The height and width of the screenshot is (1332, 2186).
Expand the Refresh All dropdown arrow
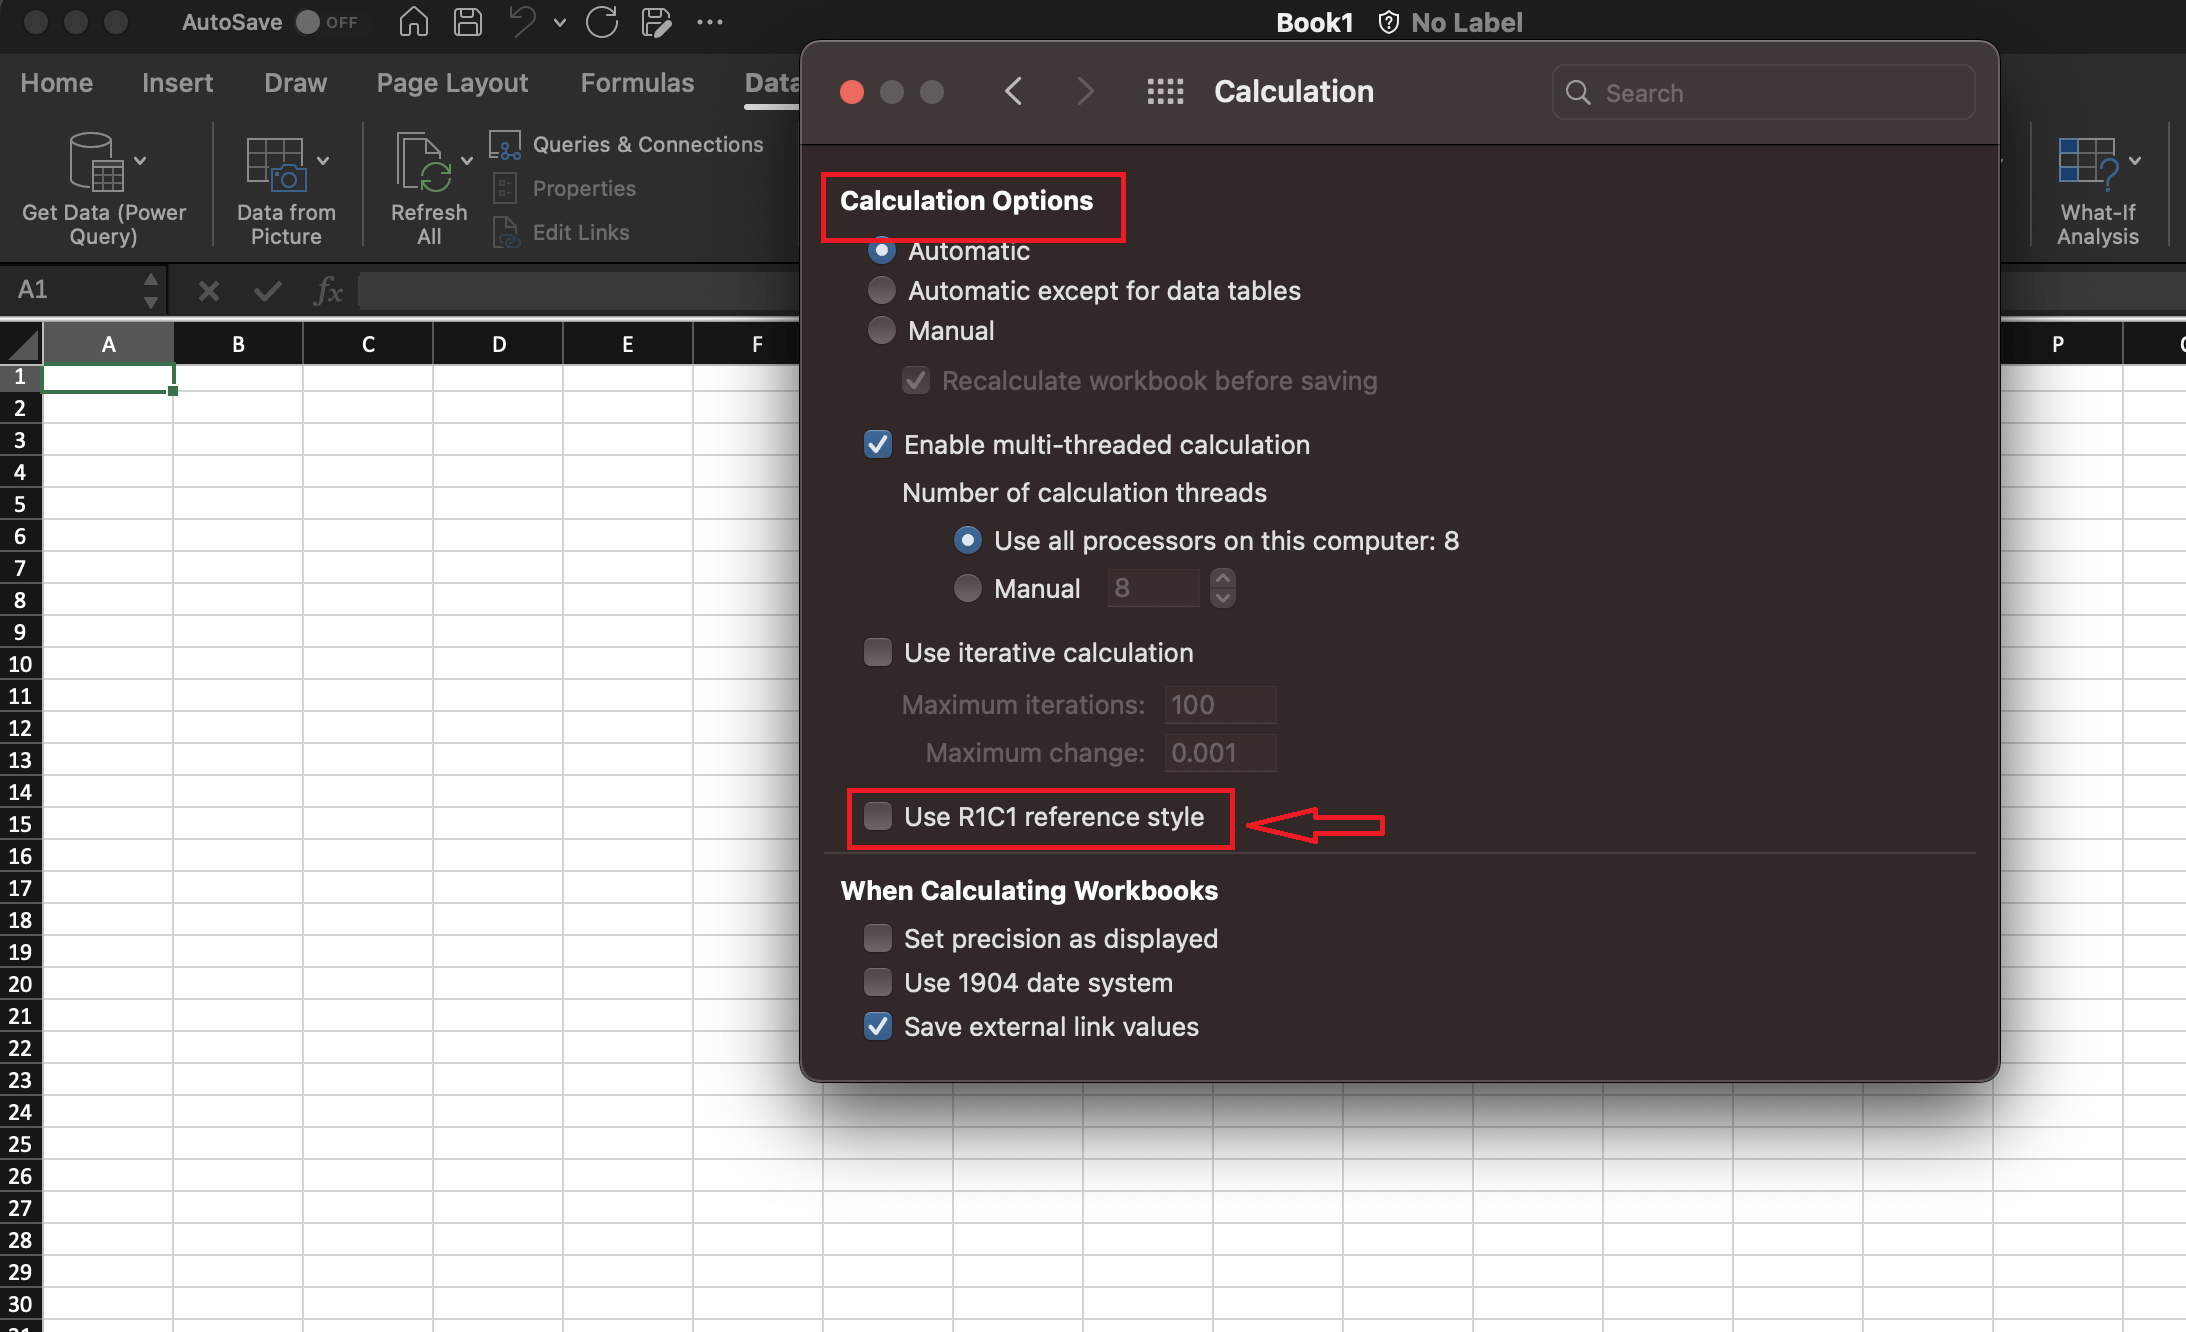point(467,160)
